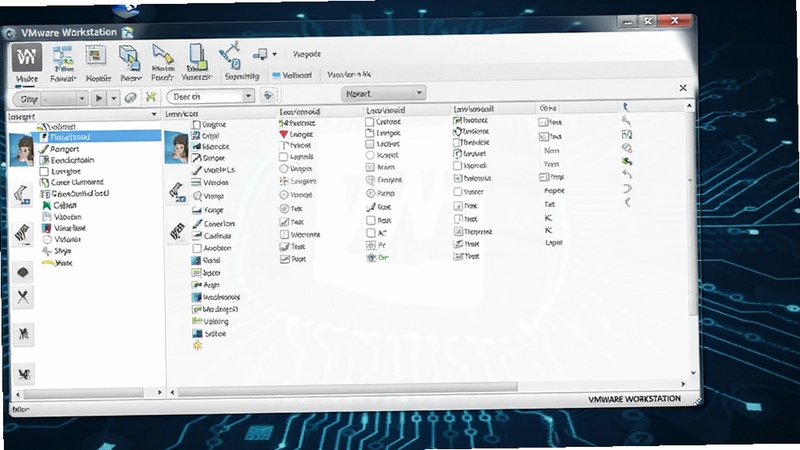Open the dropdown arrow beside the play button

tap(114, 98)
